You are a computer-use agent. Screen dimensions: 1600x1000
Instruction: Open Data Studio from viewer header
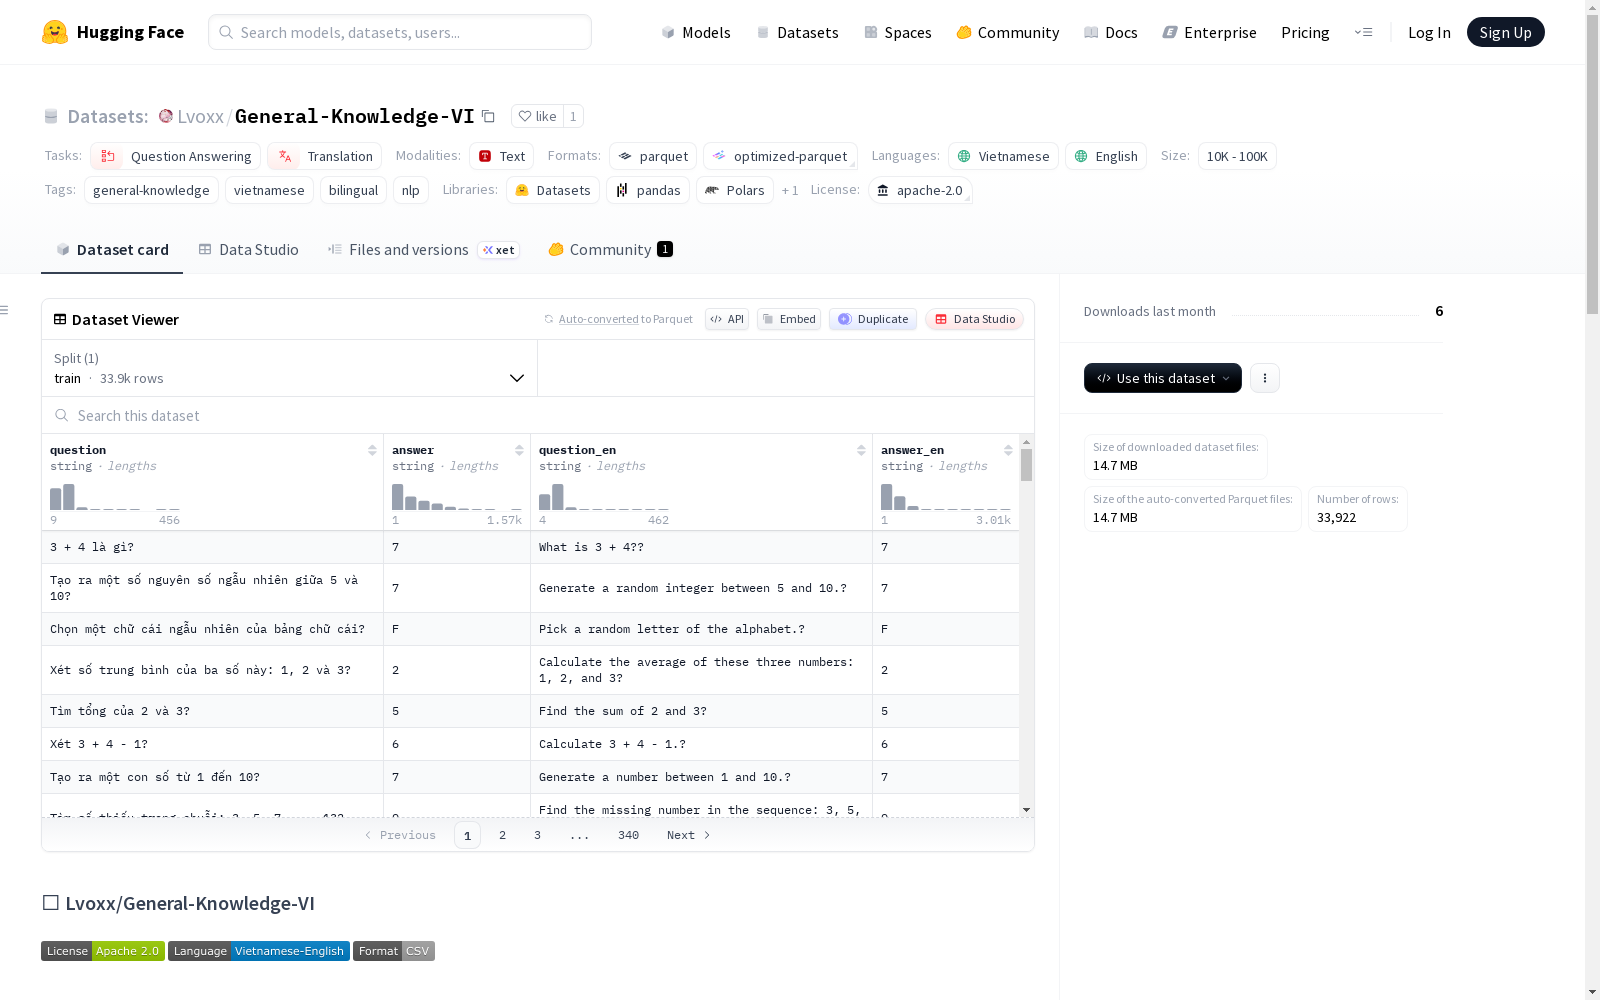974,319
